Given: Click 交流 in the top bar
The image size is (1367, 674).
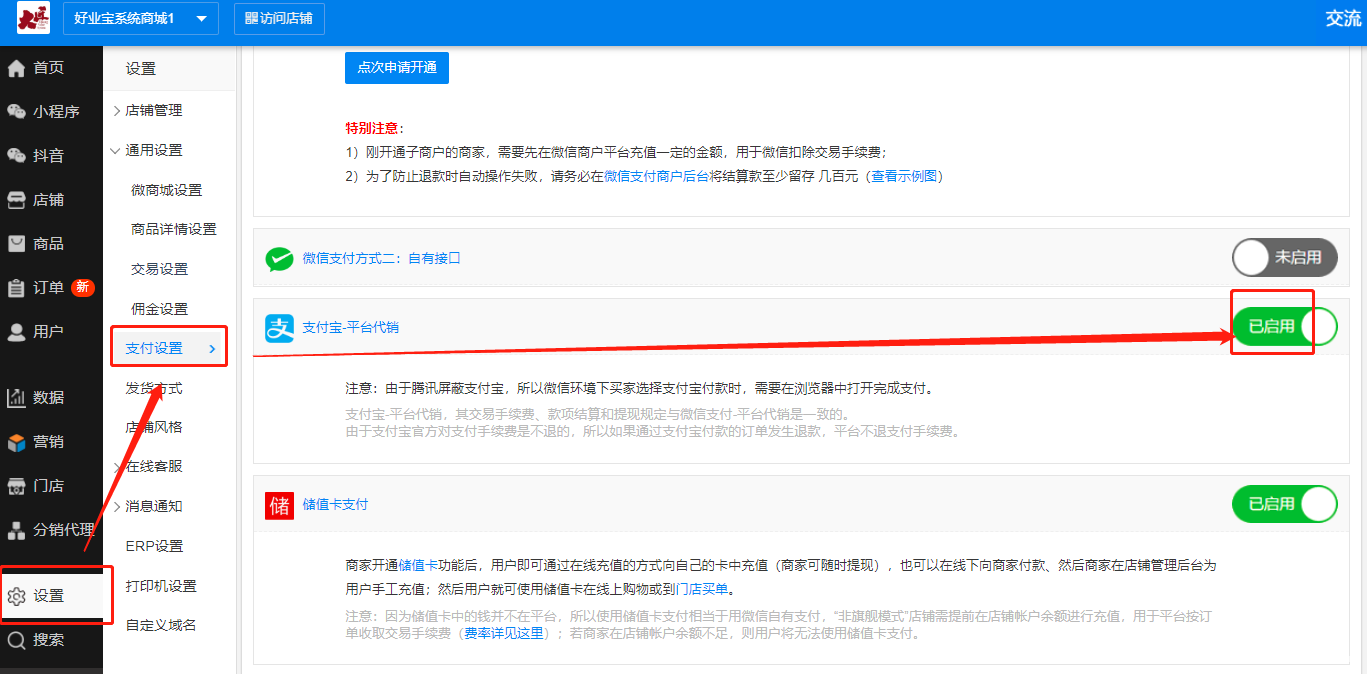Looking at the screenshot, I should click(x=1343, y=18).
